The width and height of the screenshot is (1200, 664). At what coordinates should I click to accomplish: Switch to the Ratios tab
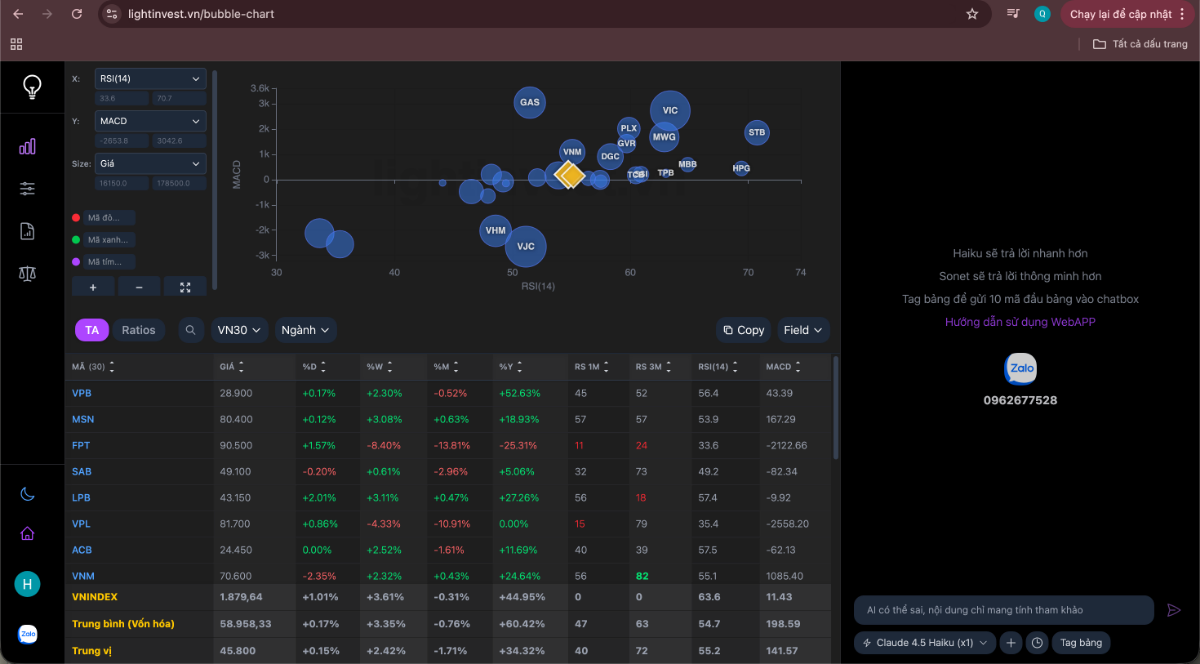[x=139, y=330]
